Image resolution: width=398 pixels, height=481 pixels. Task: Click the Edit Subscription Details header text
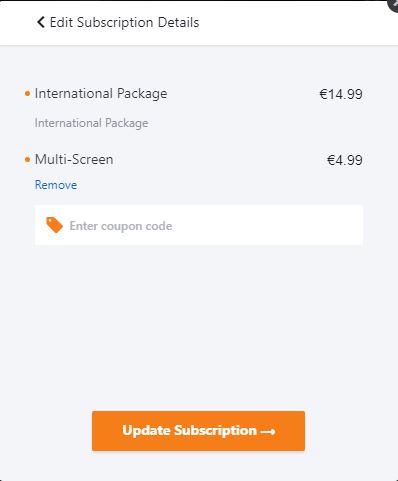124,23
